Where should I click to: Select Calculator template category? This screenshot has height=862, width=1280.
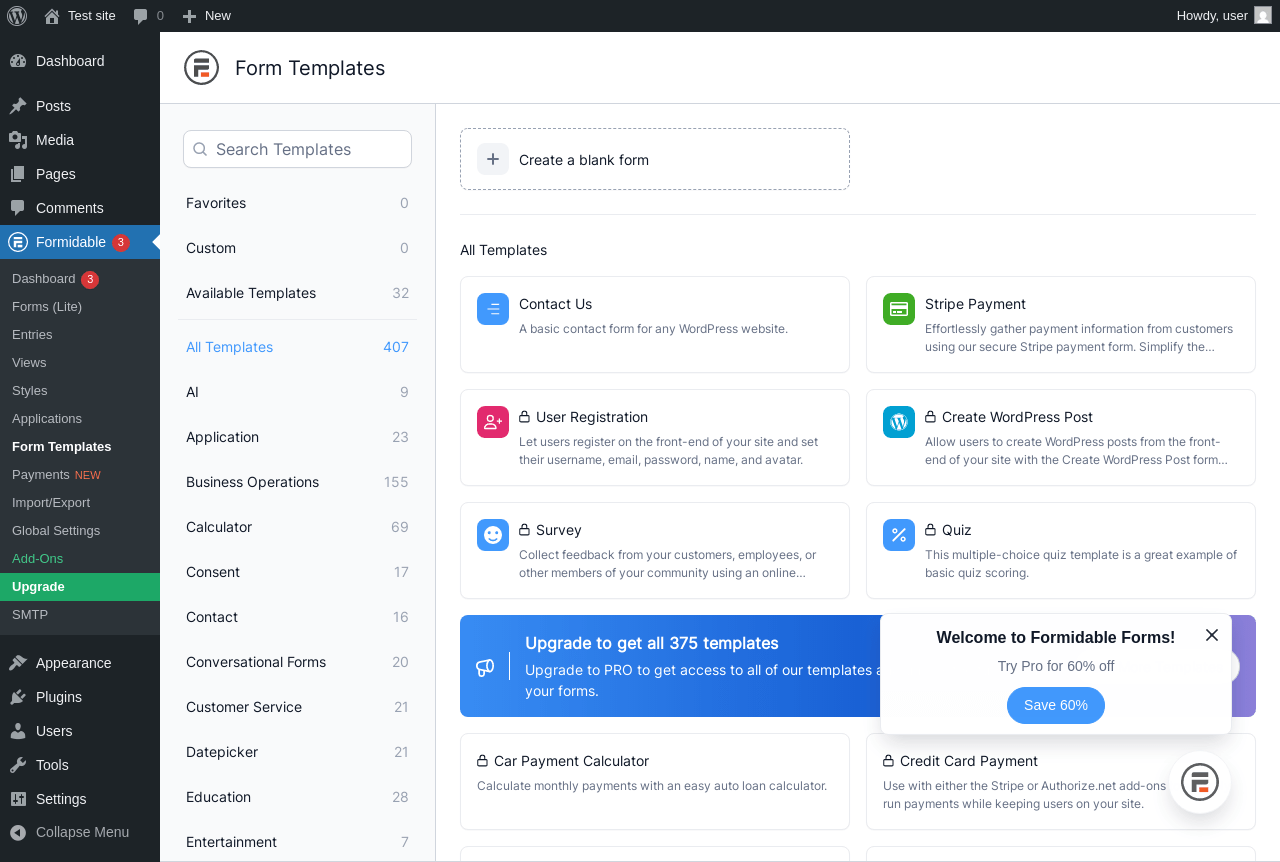point(297,527)
